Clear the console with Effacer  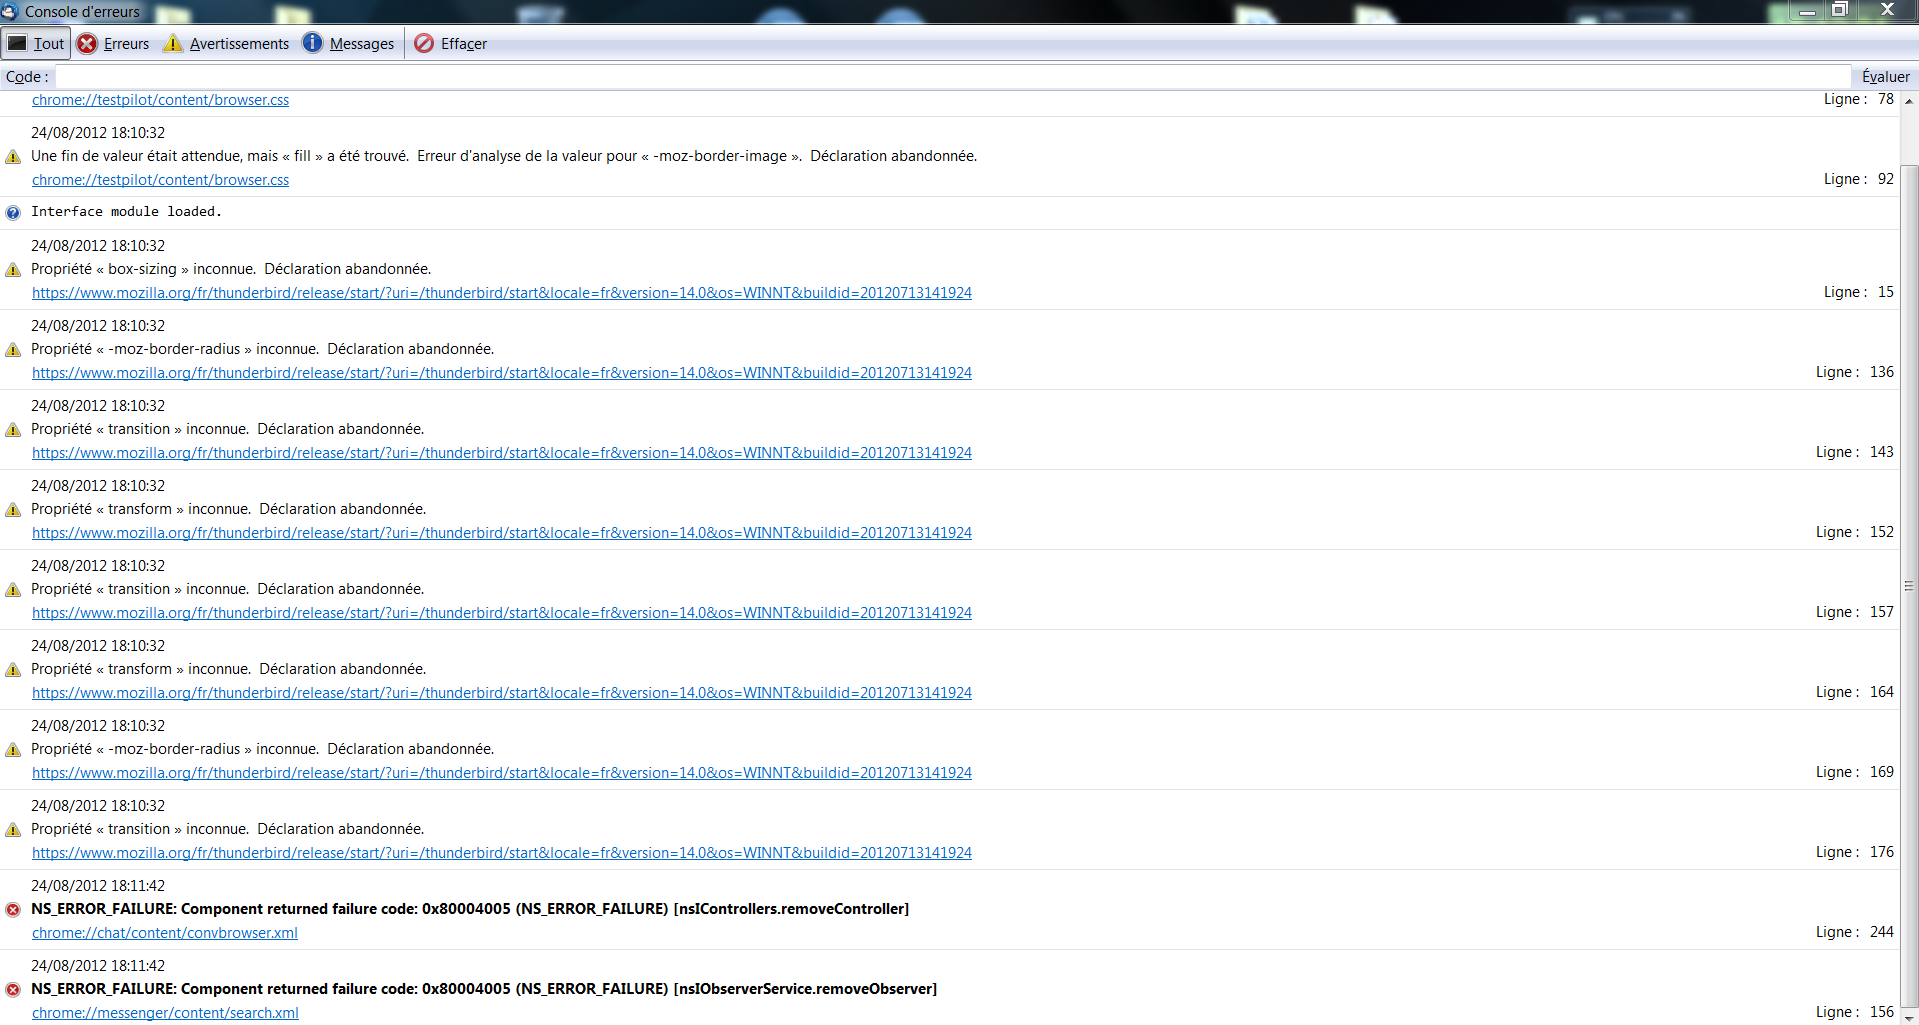coord(451,43)
